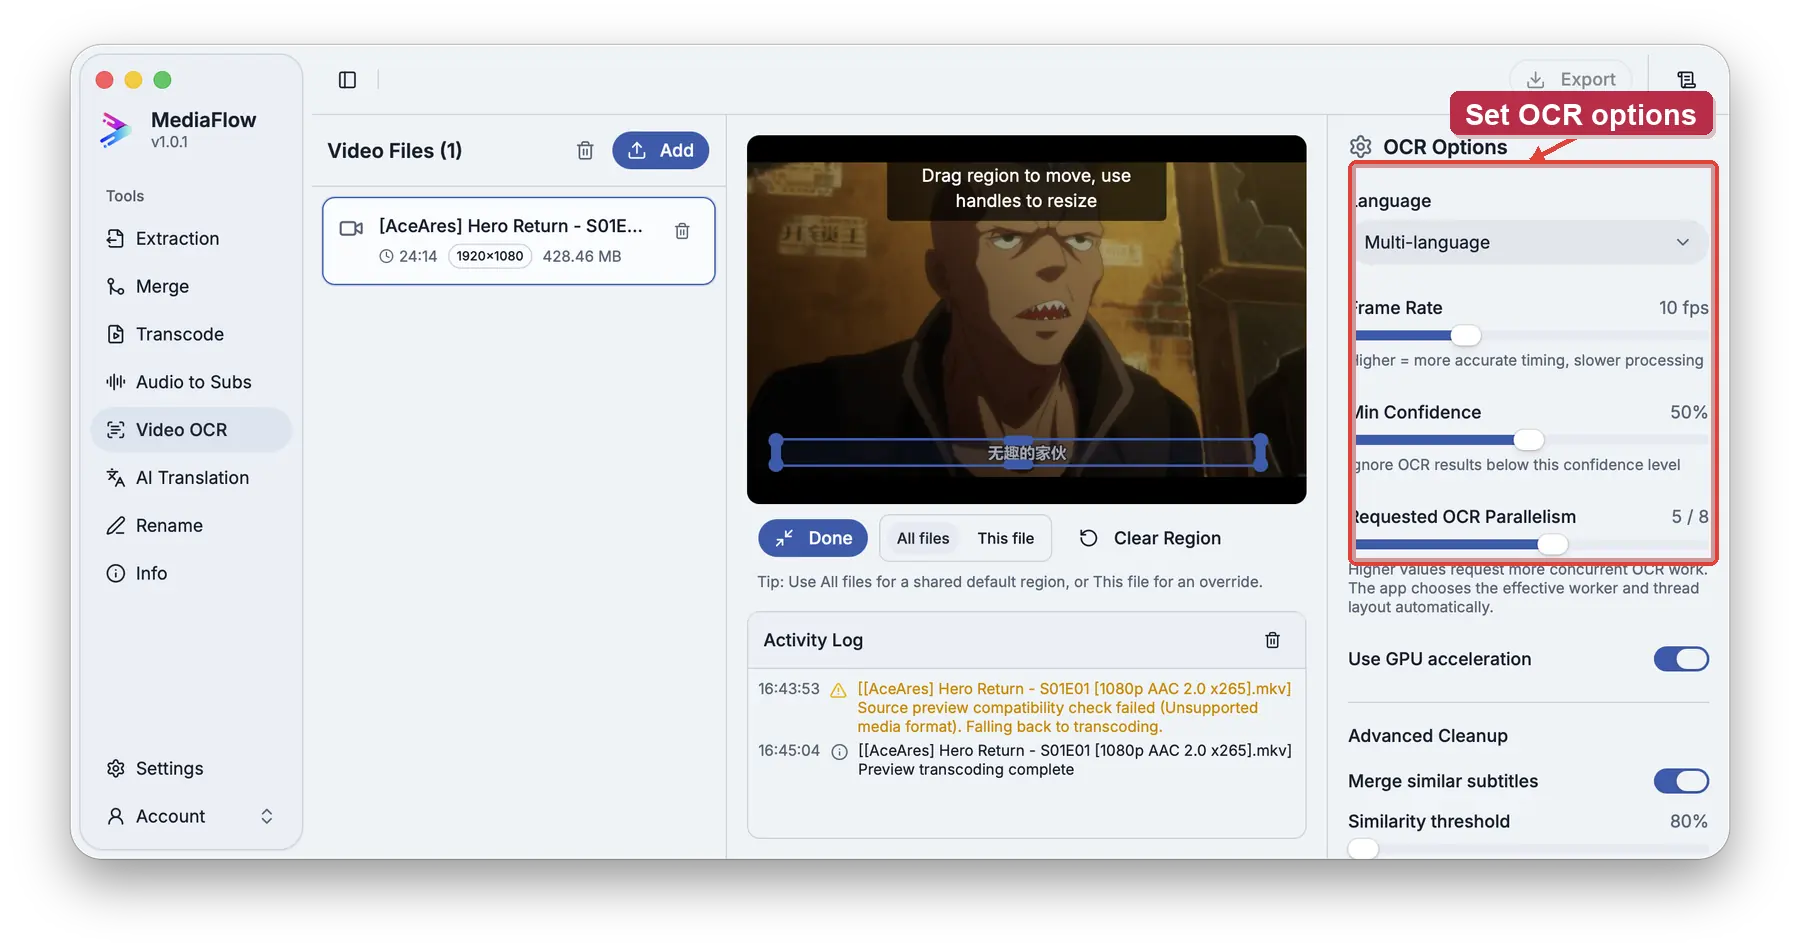Image resolution: width=1800 pixels, height=949 pixels.
Task: Toggle the sidebar panel icon
Action: (347, 80)
